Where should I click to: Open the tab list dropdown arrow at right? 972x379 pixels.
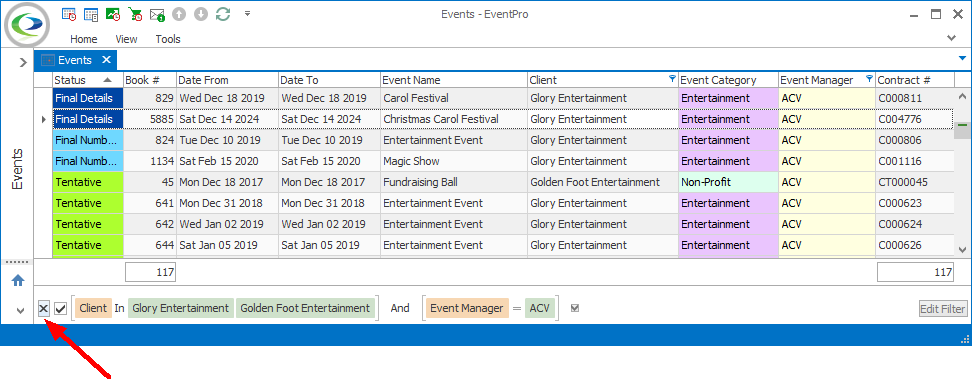click(x=963, y=58)
